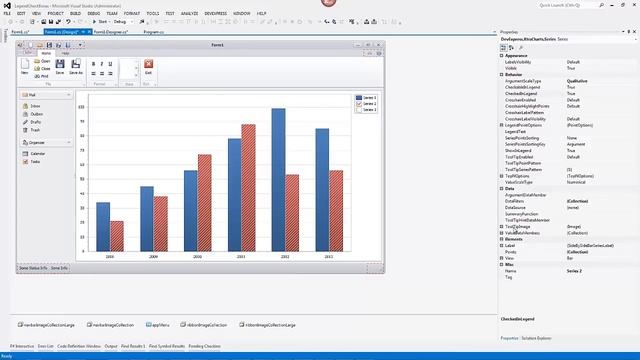Screen dimensions: 640x360
Task: Click the Bold formatting icon
Action: click(93, 64)
